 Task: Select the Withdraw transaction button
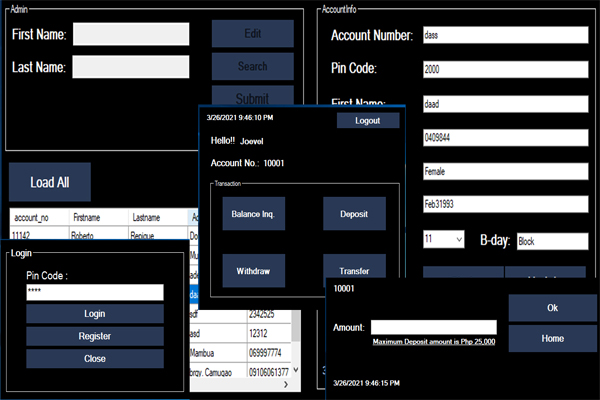click(x=252, y=271)
